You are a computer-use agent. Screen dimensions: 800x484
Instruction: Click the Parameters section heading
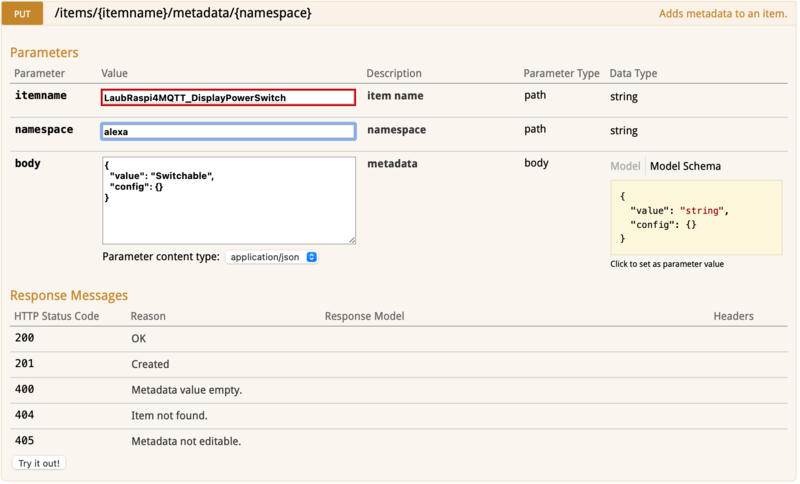[44, 52]
